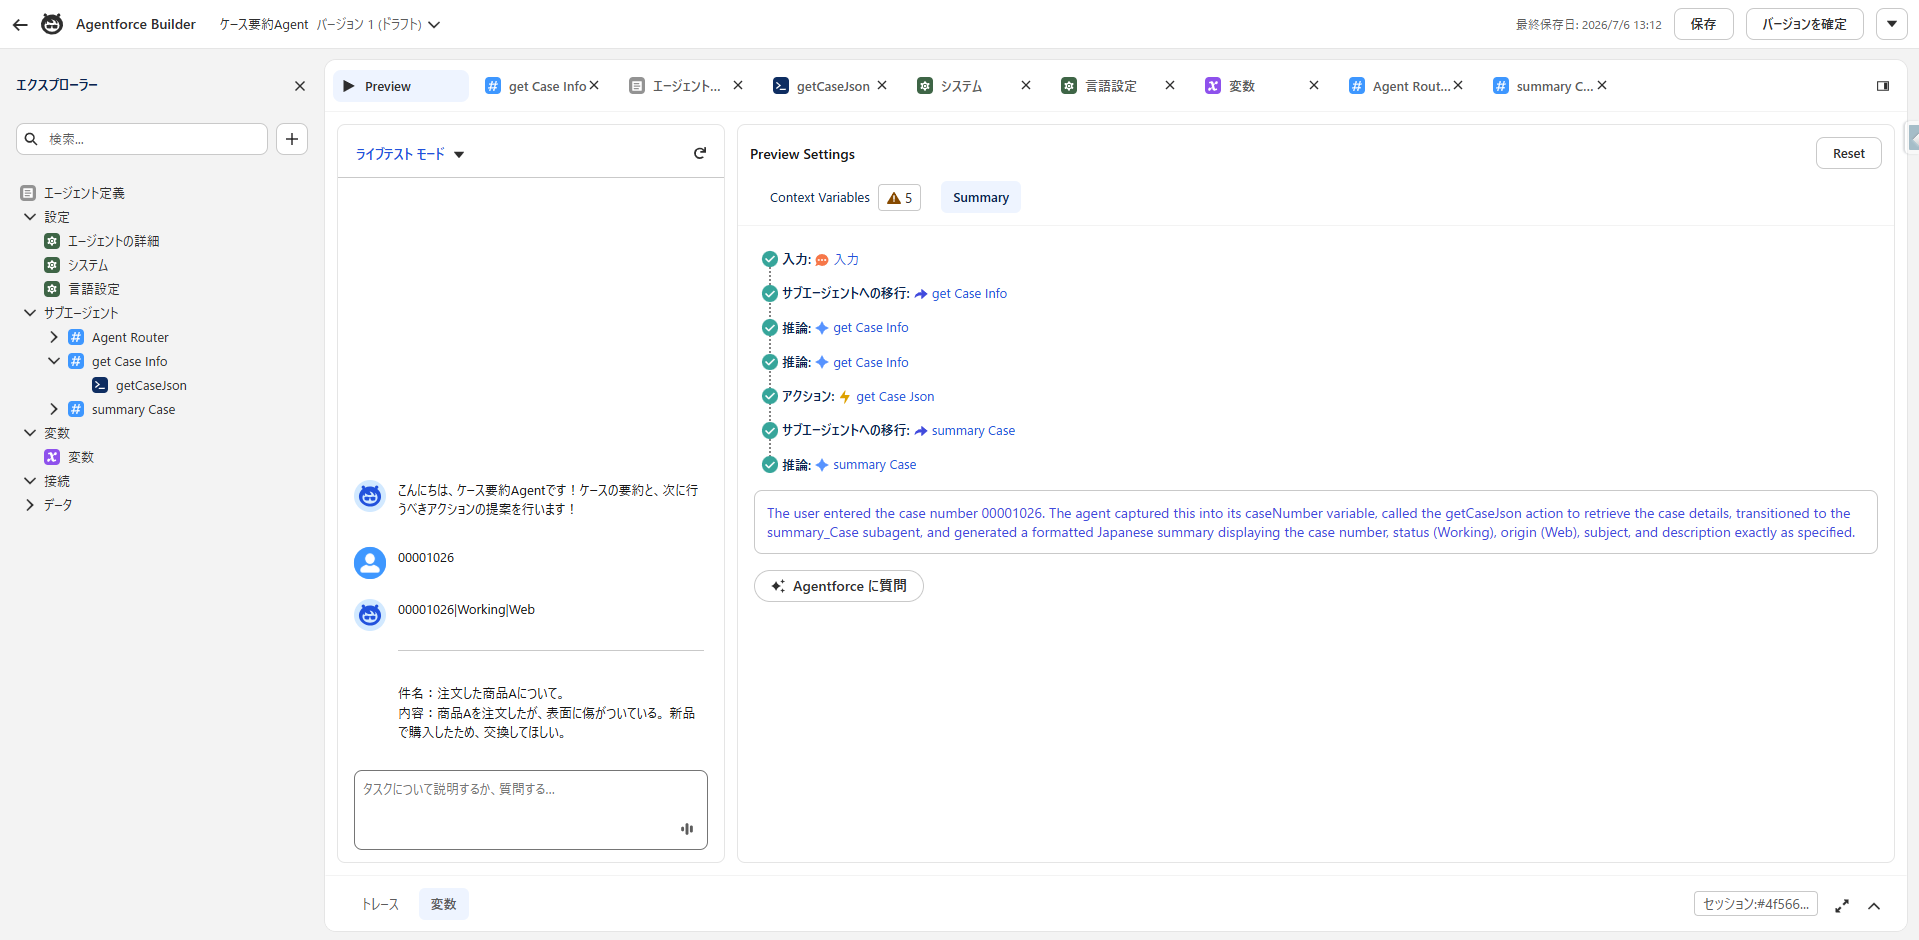Click the chat message input field
The width and height of the screenshot is (1919, 940).
click(x=530, y=810)
